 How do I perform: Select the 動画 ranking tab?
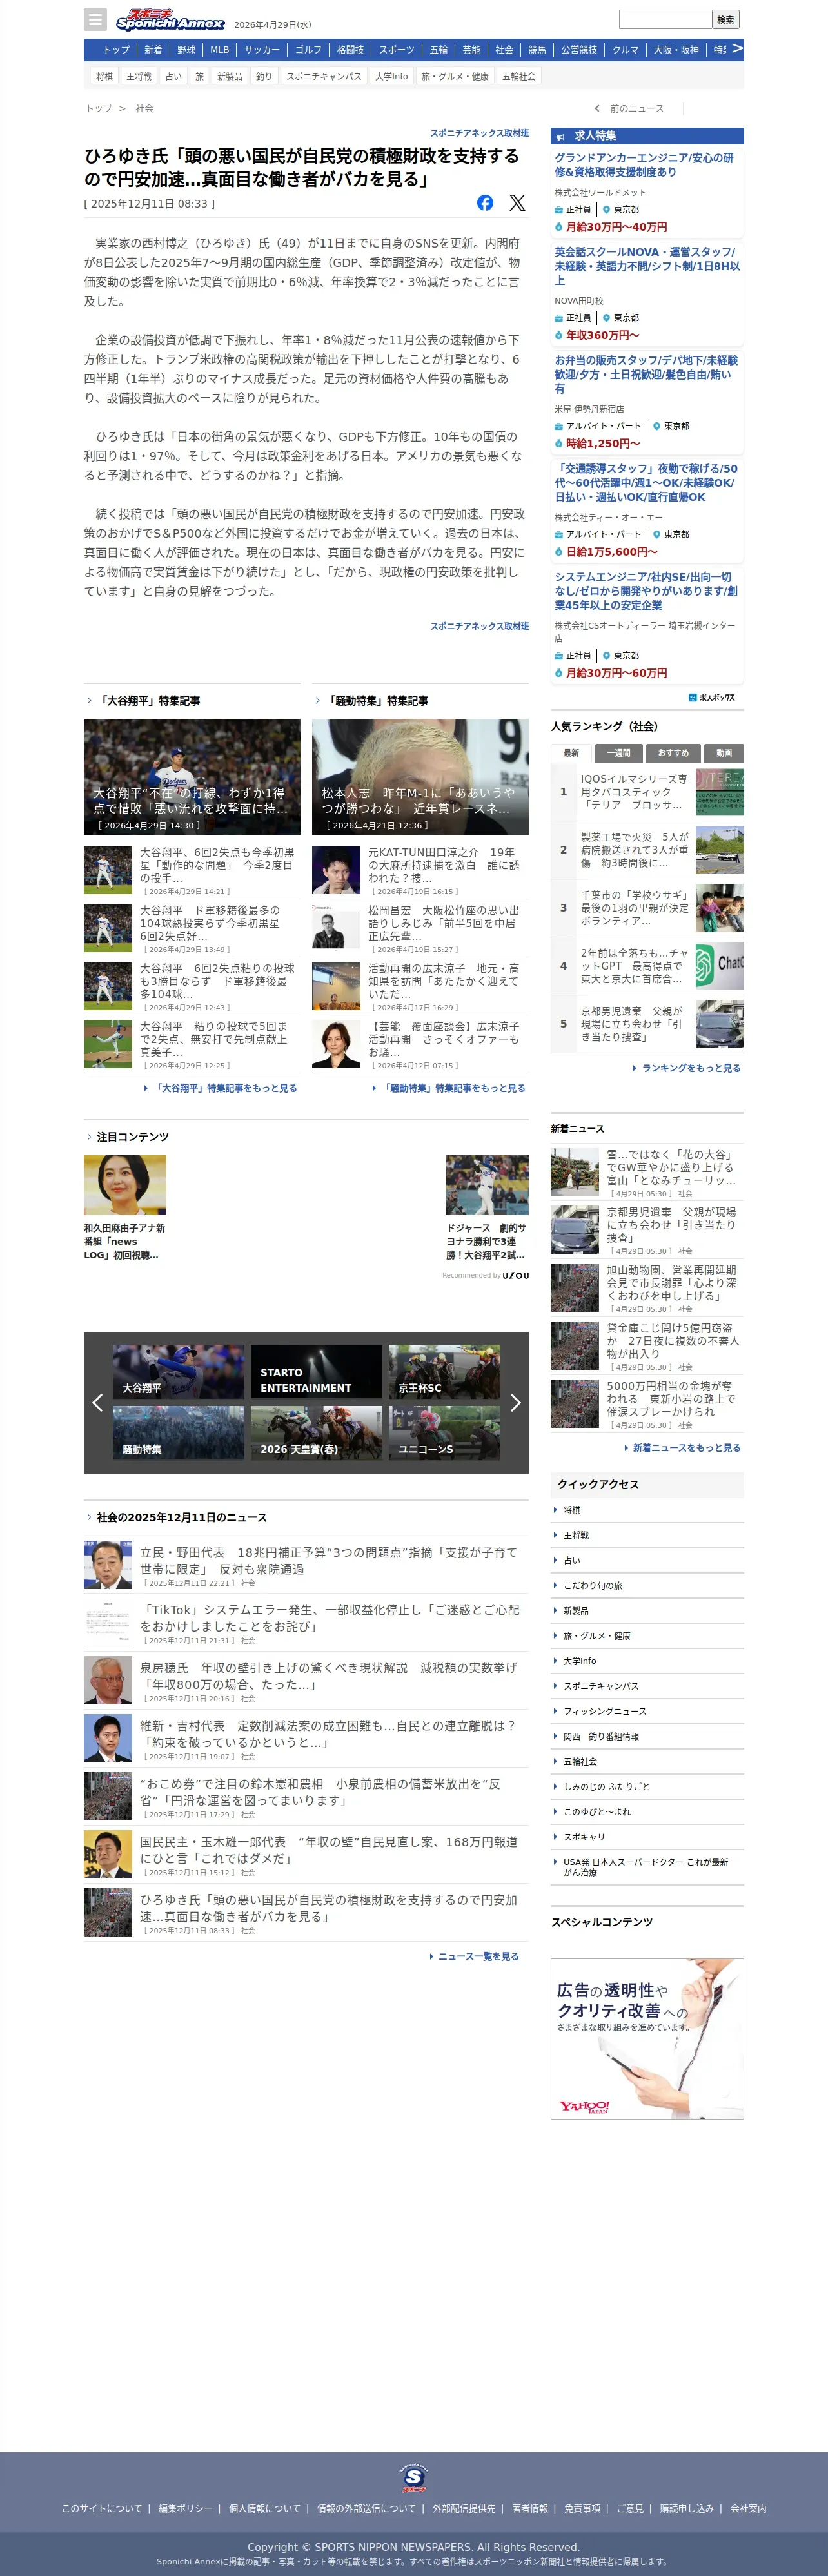point(724,753)
